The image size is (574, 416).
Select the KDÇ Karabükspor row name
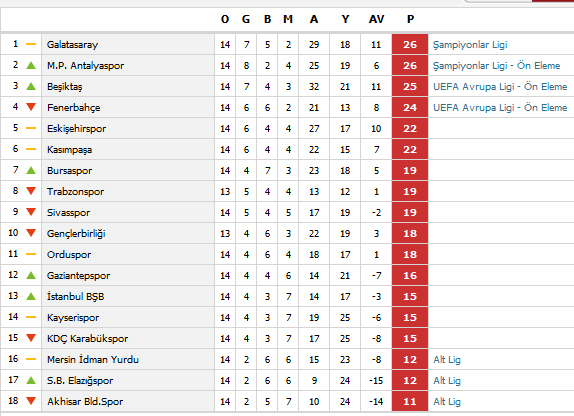click(x=87, y=339)
